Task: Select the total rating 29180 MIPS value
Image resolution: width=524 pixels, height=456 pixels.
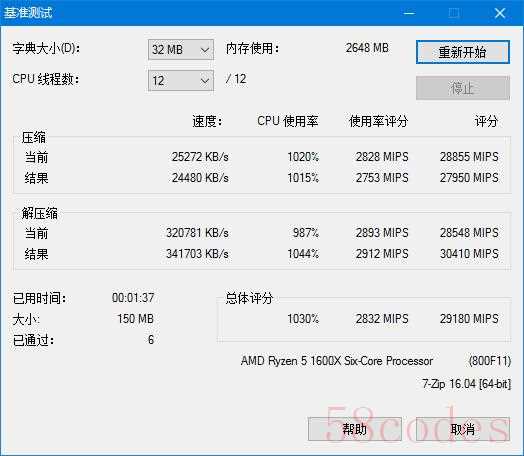Action: [469, 319]
